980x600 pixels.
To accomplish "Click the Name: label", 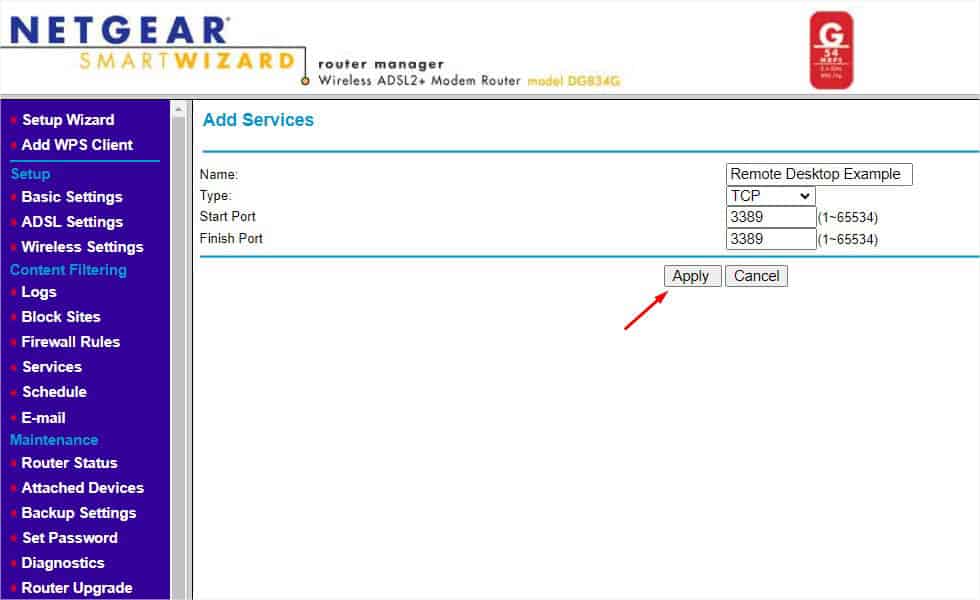I will pos(219,175).
